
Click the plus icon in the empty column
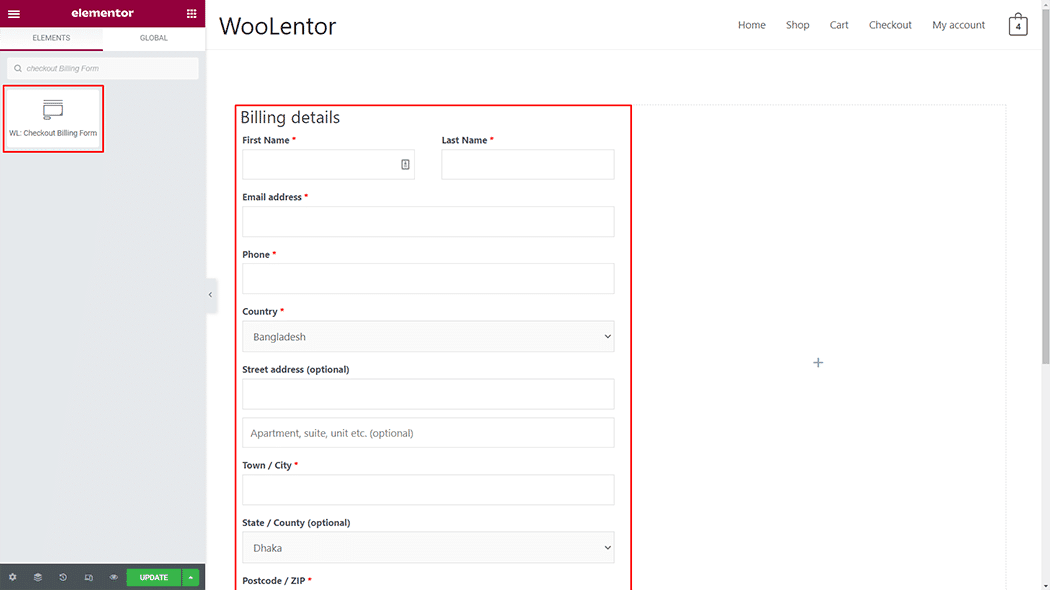(x=818, y=362)
